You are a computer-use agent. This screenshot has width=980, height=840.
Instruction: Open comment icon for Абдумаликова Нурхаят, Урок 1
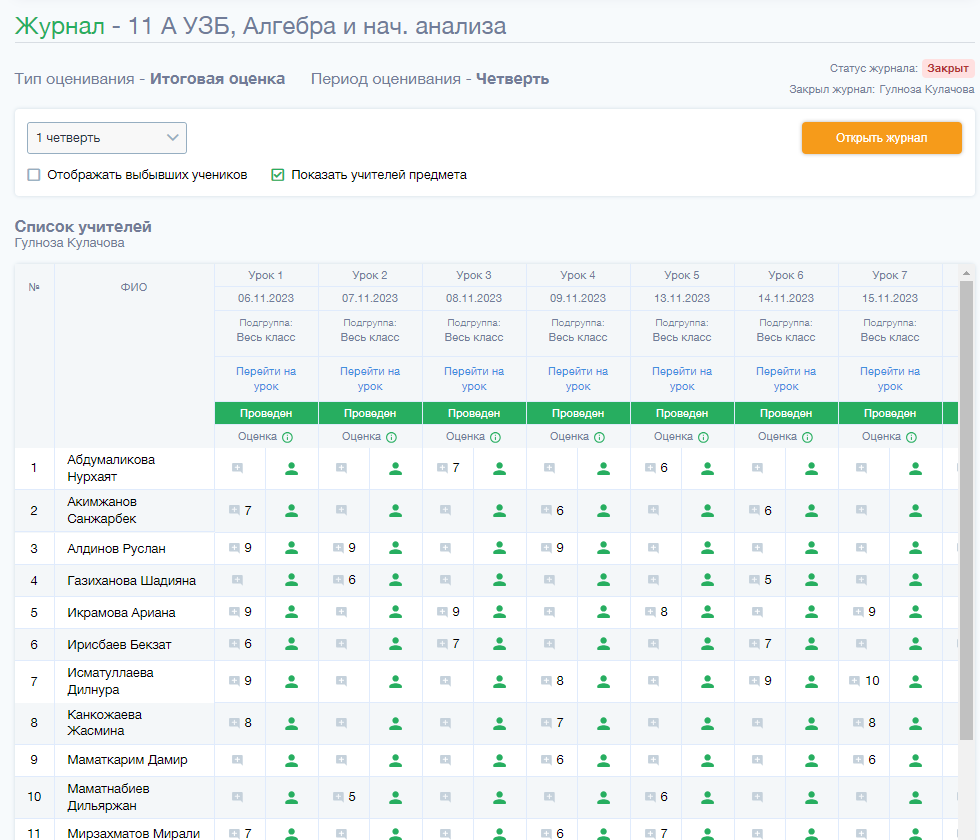[x=238, y=468]
